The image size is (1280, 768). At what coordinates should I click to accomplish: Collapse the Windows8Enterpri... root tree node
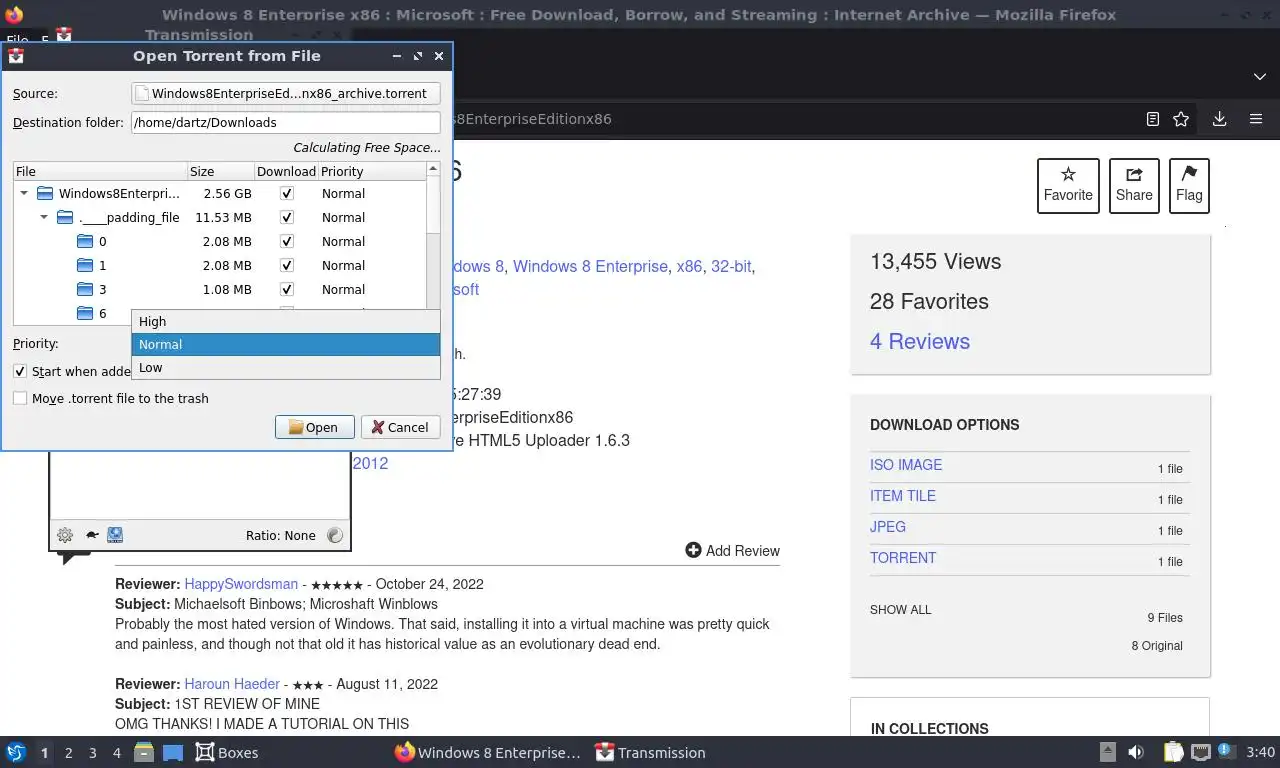[24, 193]
